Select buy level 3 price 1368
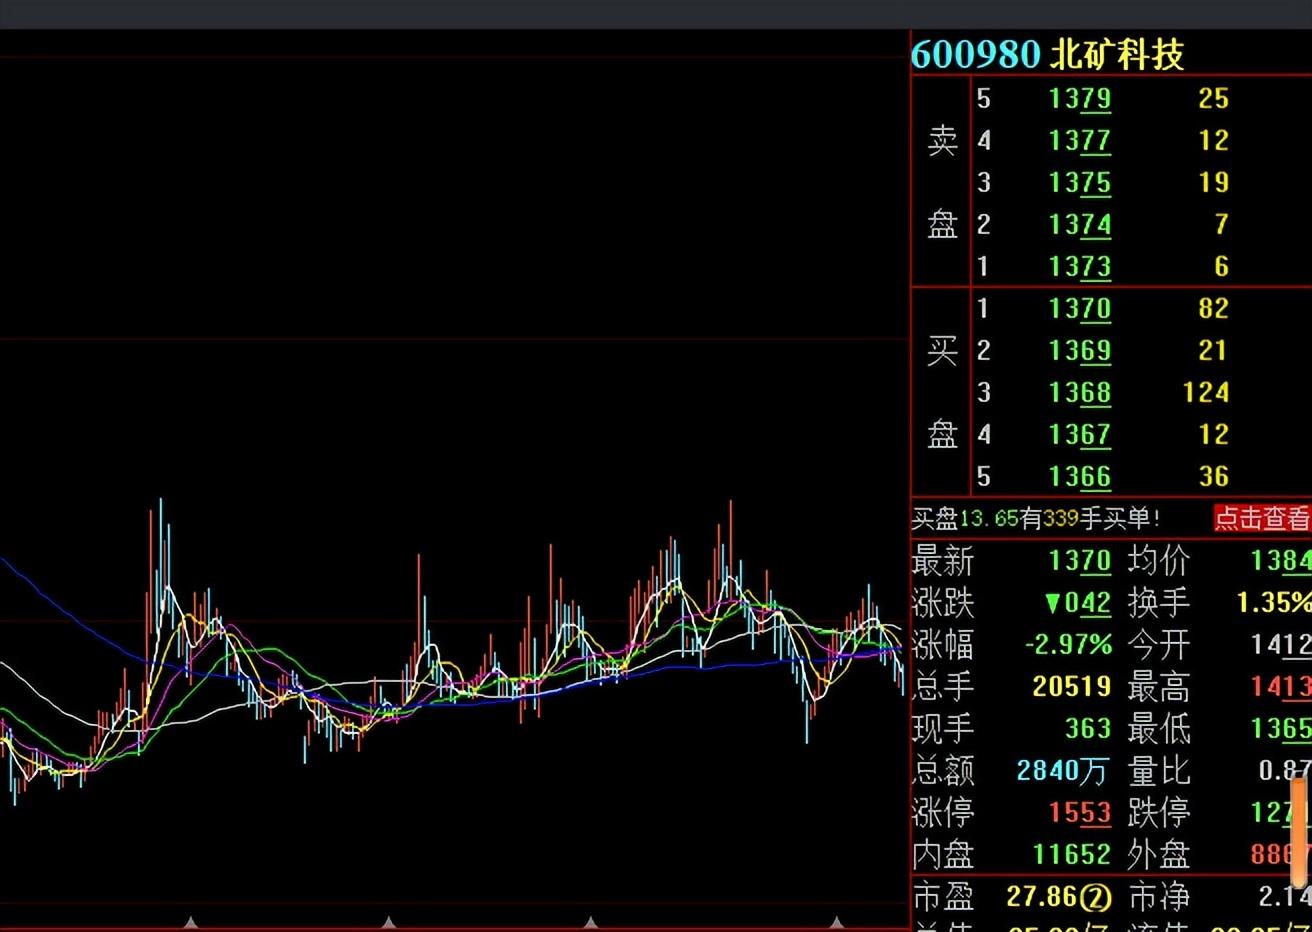 [x=1080, y=392]
